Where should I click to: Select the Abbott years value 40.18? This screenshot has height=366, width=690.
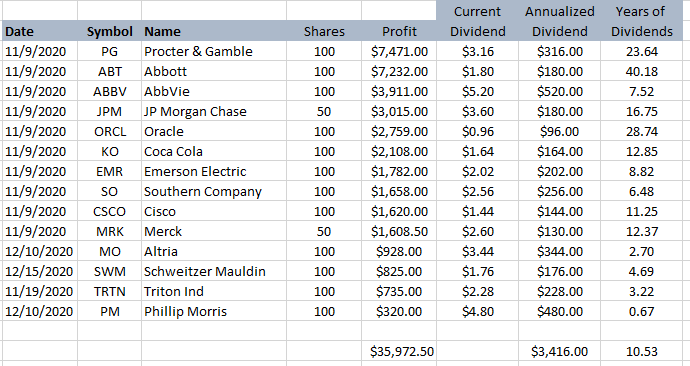coord(642,71)
